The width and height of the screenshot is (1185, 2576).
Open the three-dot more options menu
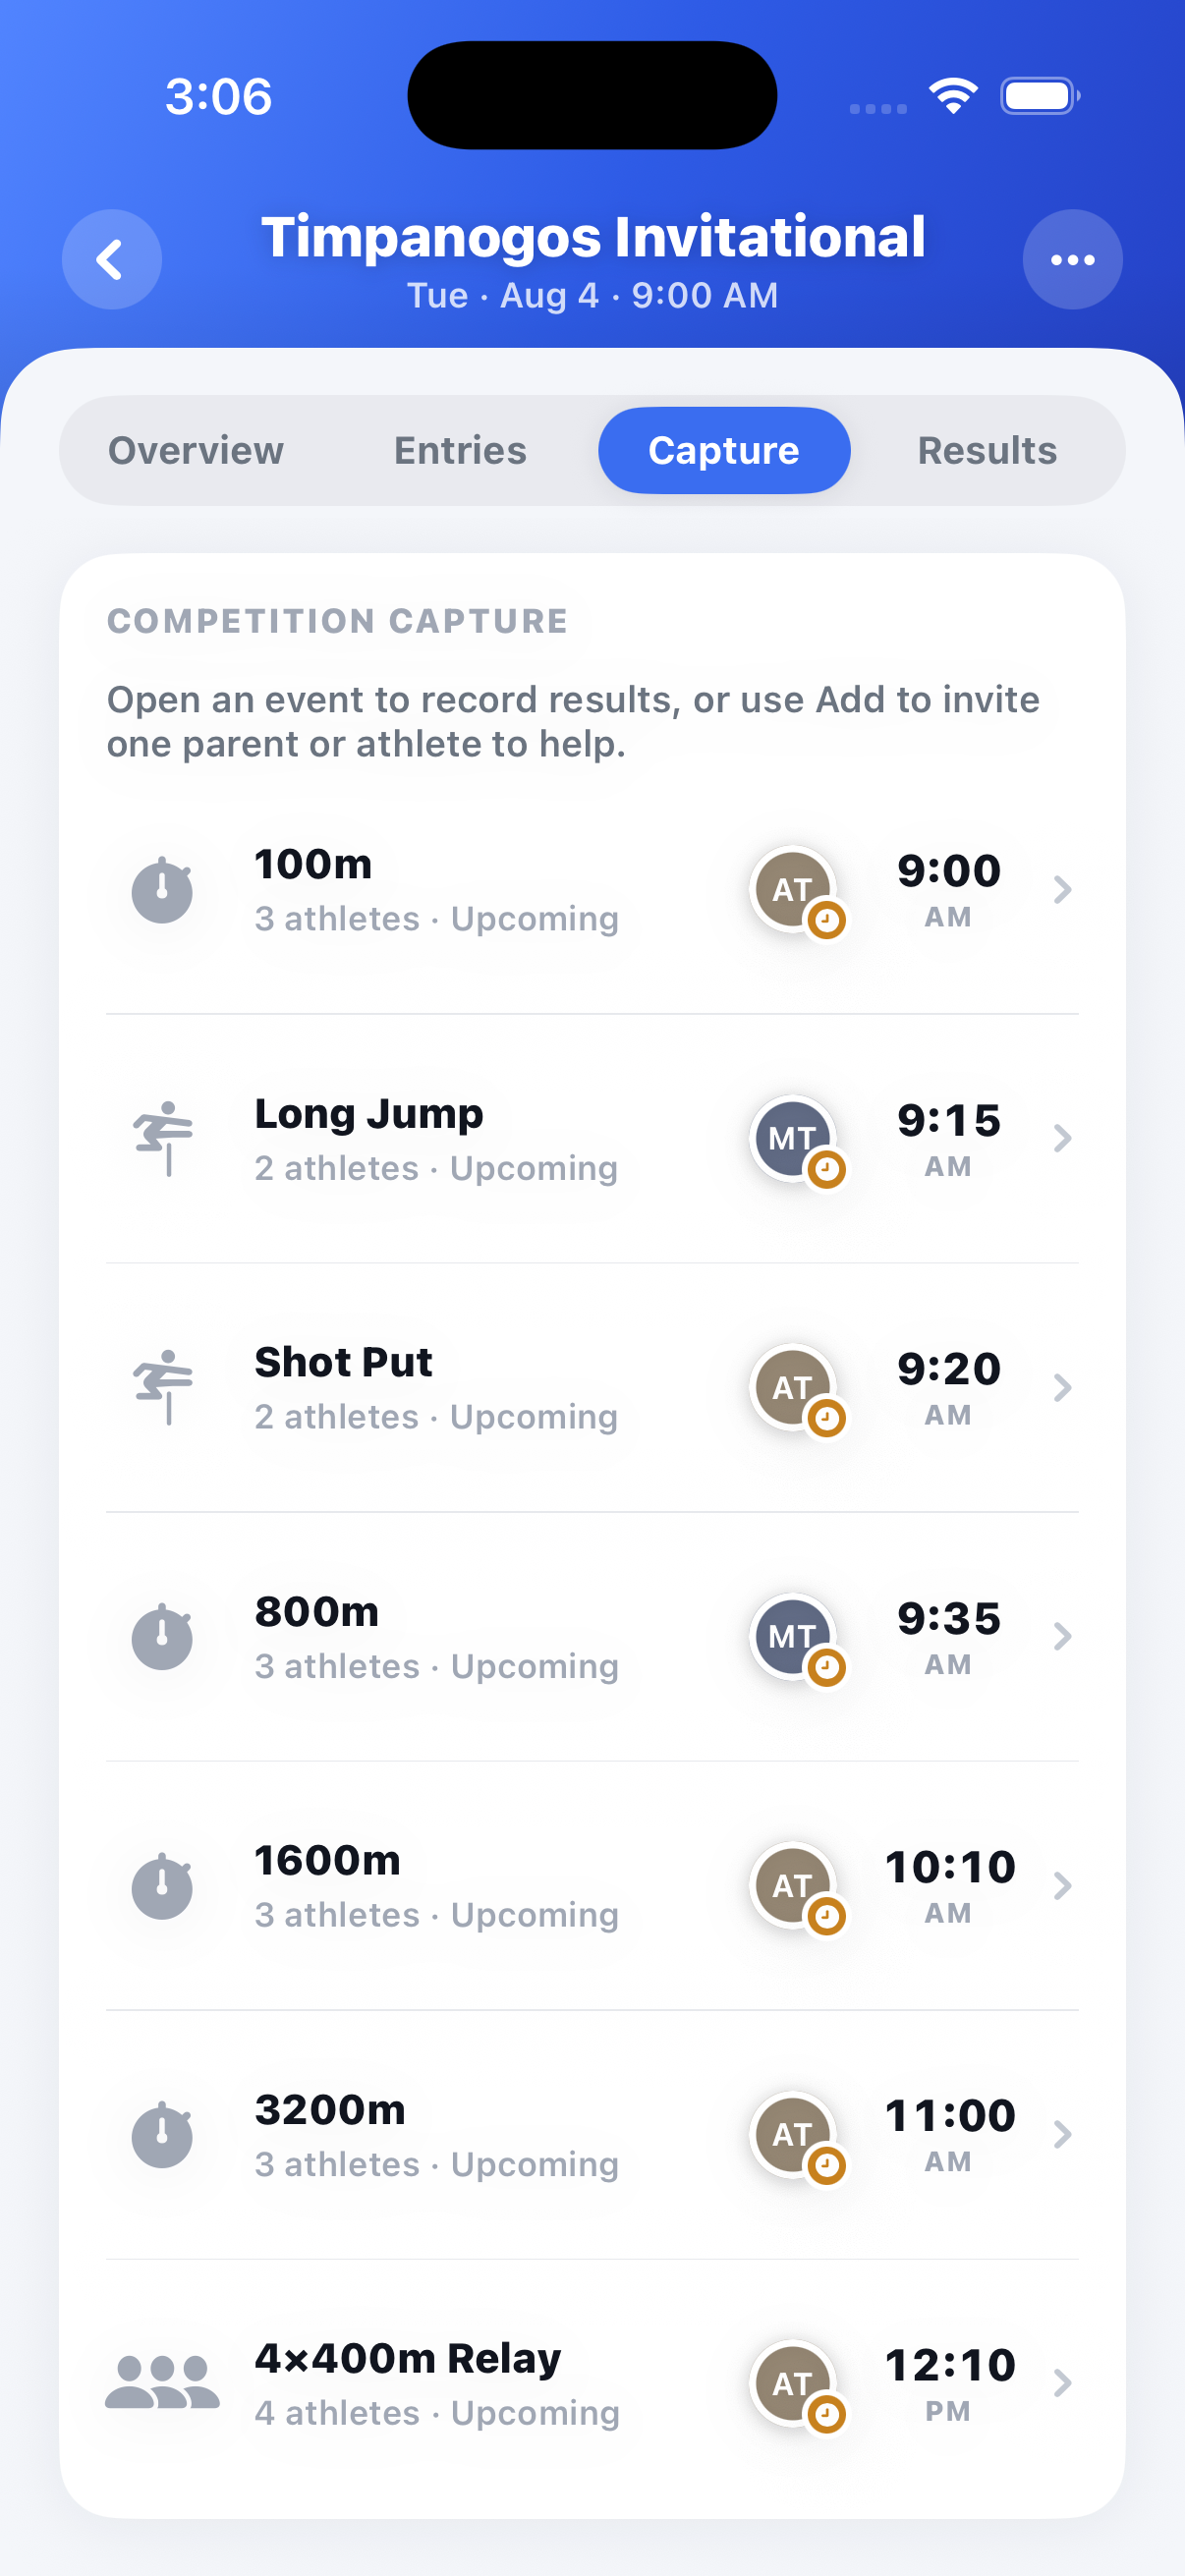pyautogui.click(x=1072, y=259)
